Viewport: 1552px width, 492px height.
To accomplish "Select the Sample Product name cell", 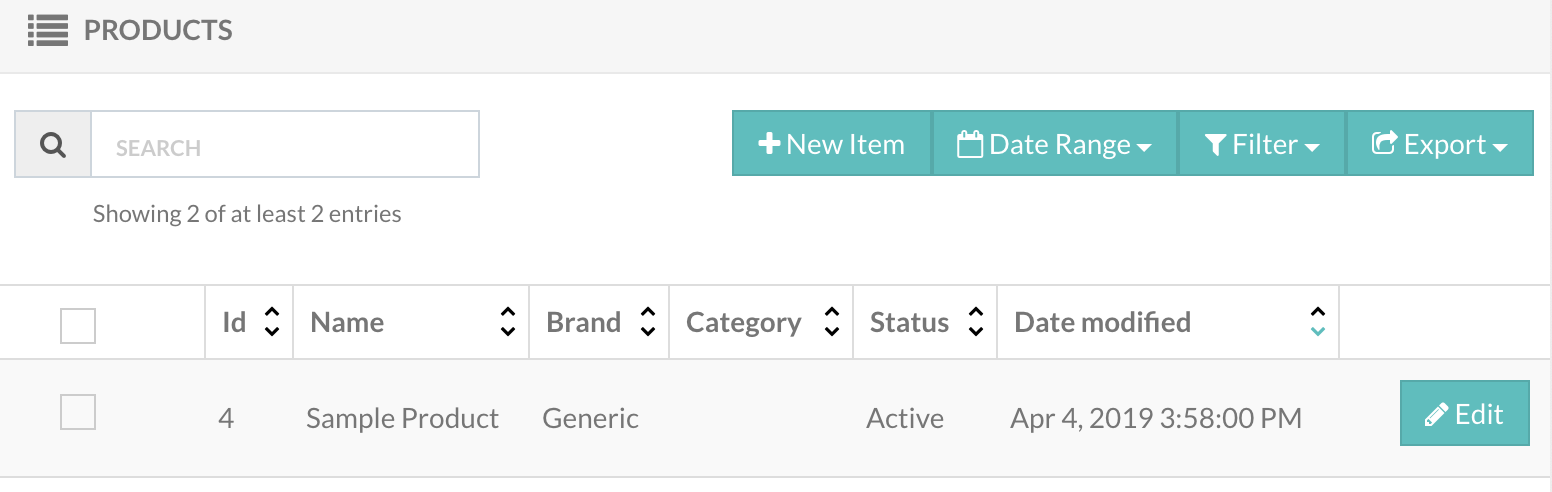I will coord(402,418).
